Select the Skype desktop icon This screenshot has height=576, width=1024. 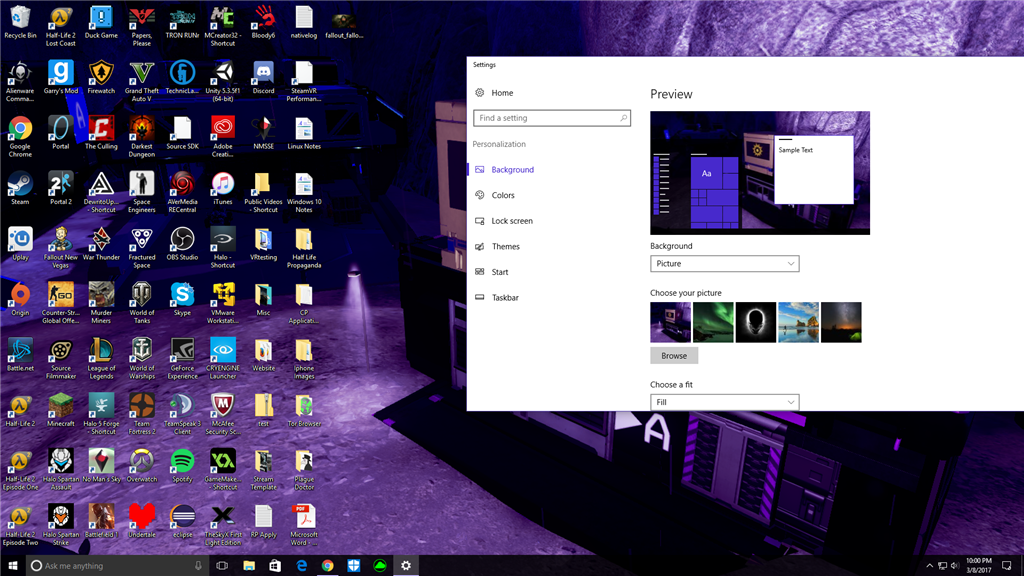182,300
